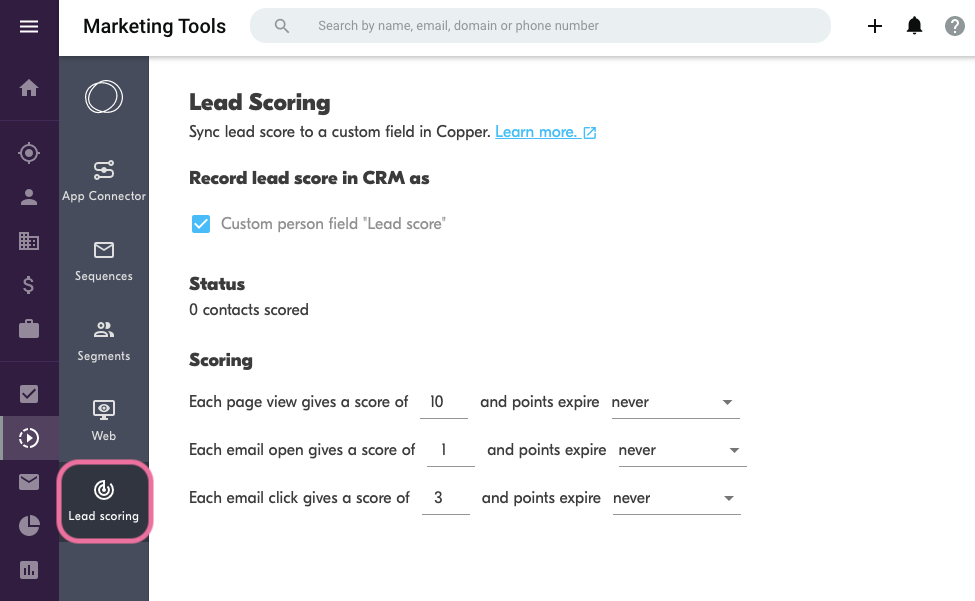This screenshot has width=975, height=601.
Task: Edit the page view score field
Action: 443,402
